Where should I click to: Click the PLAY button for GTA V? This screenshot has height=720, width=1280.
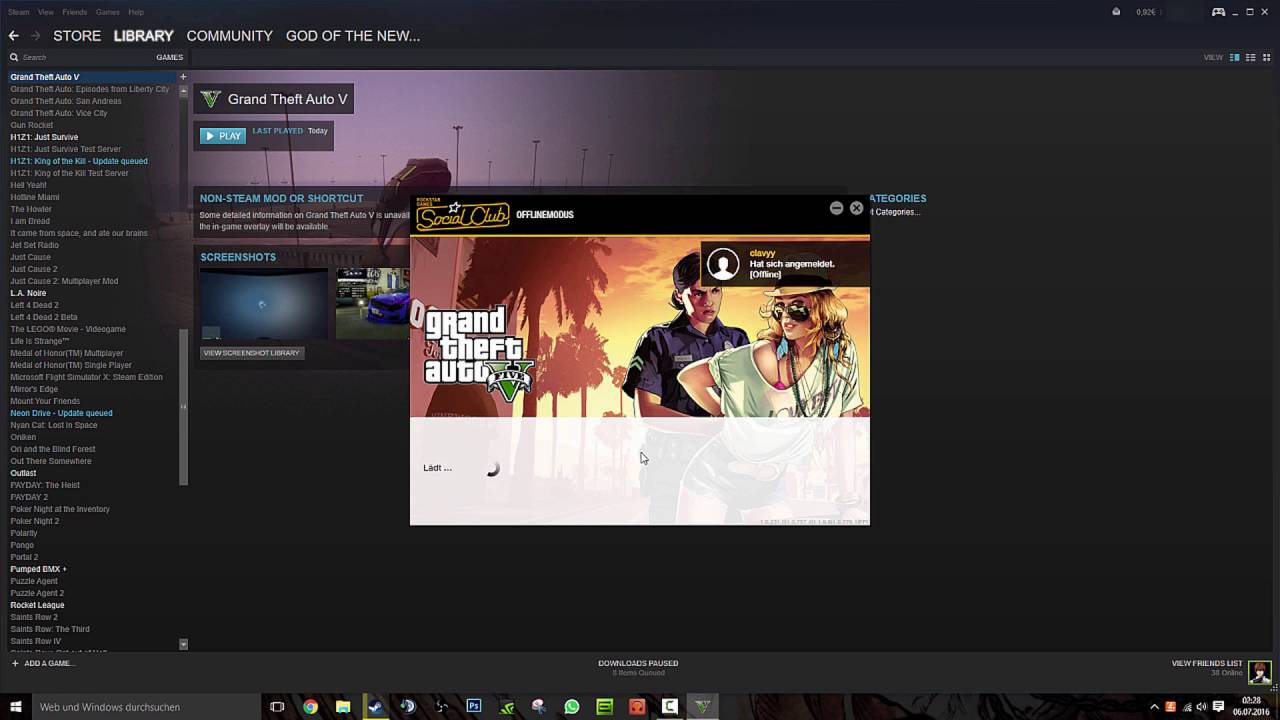tap(223, 136)
